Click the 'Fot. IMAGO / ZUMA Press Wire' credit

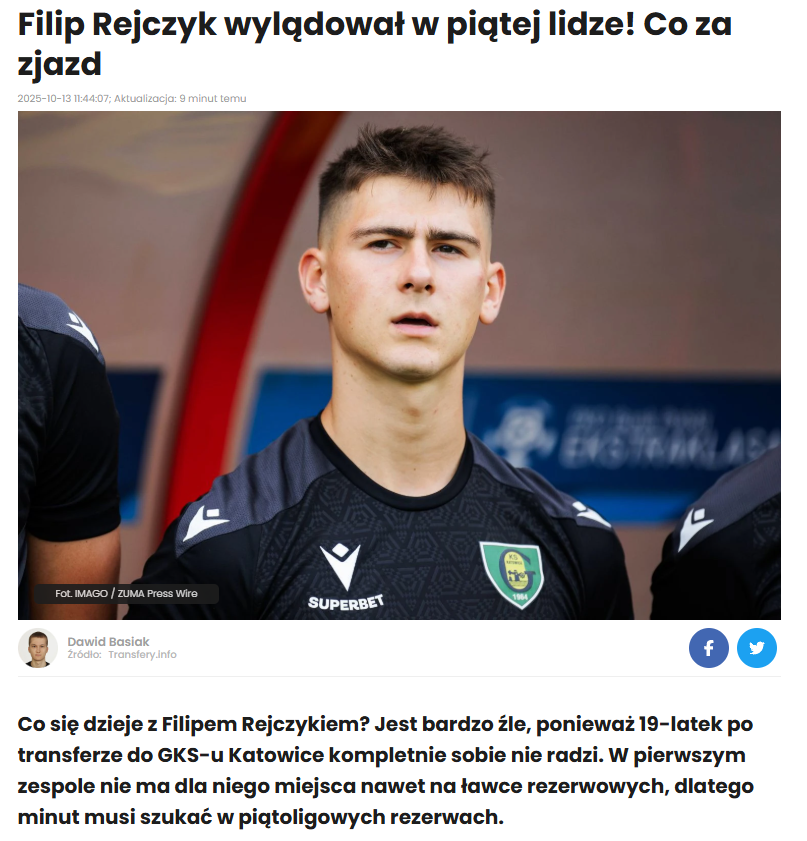127,594
